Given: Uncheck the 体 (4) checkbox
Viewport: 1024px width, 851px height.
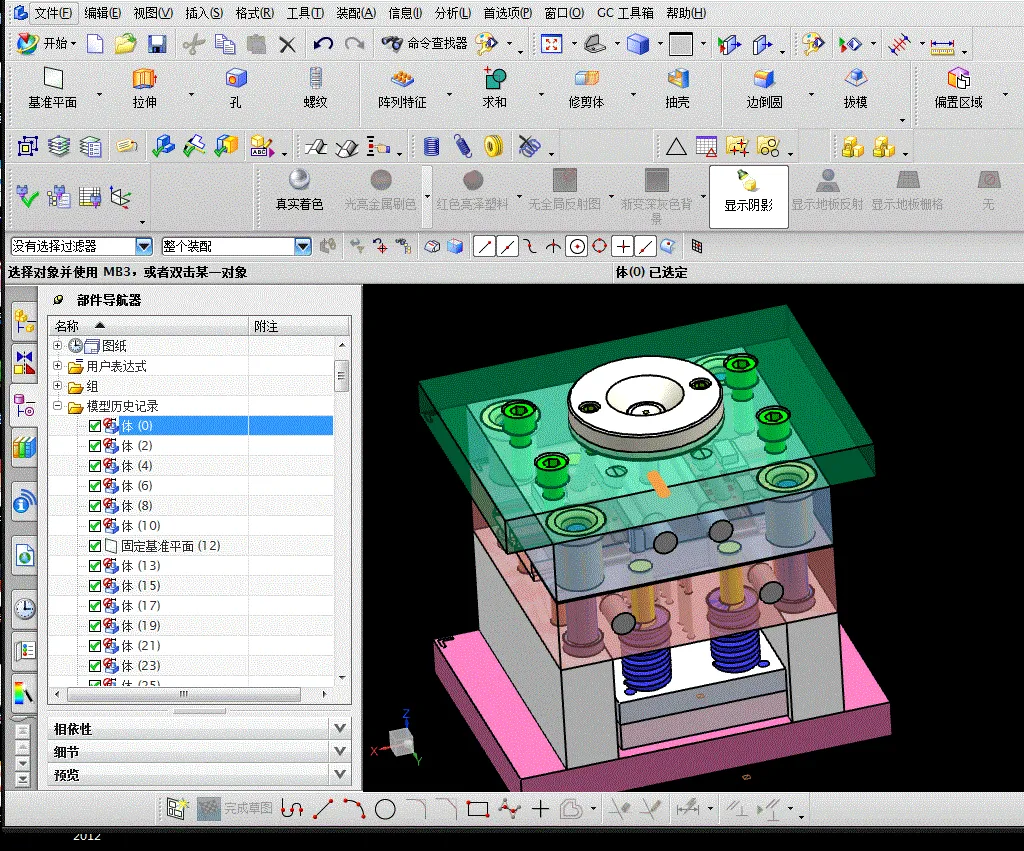Looking at the screenshot, I should (95, 466).
